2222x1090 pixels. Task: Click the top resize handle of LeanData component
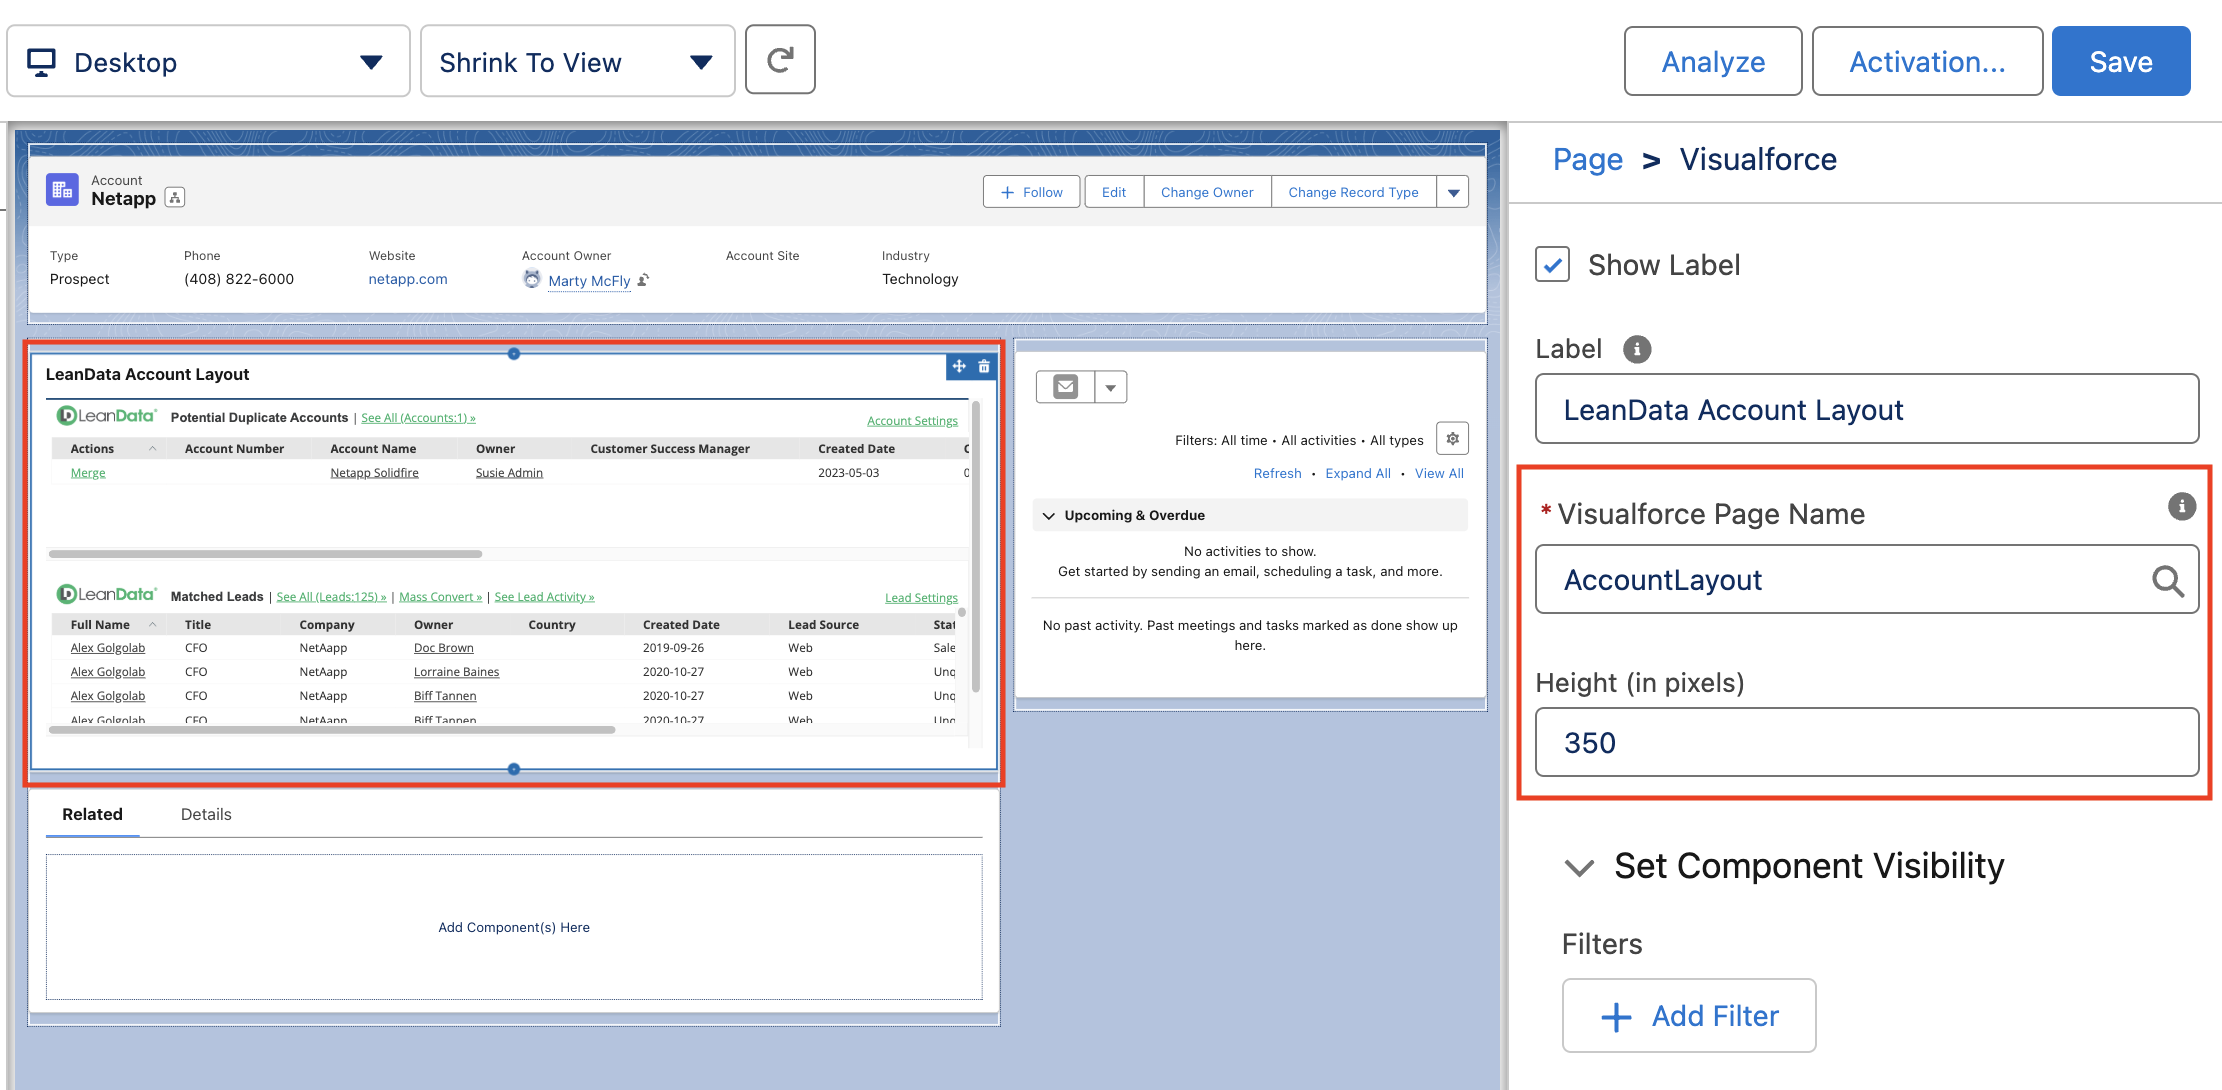pyautogui.click(x=514, y=354)
